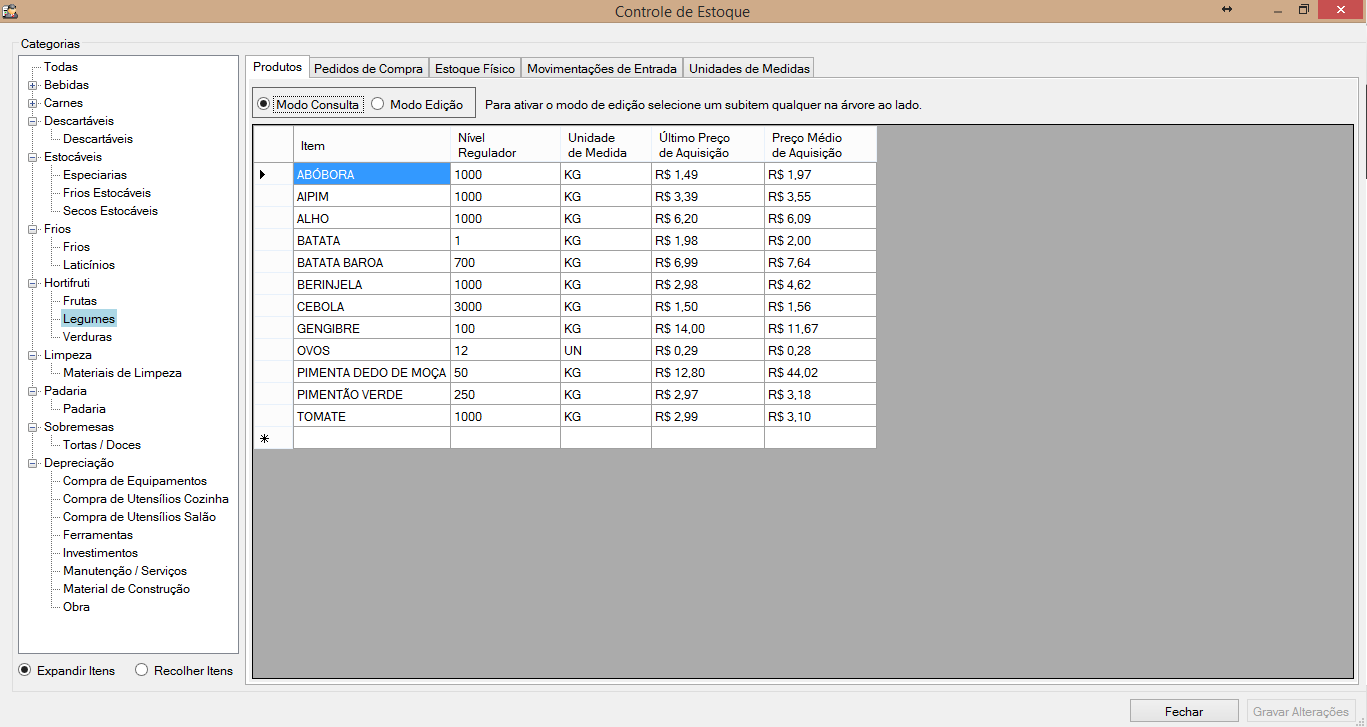Image resolution: width=1367 pixels, height=727 pixels.
Task: Switch to the Pedidos de Compra tab
Action: click(x=368, y=69)
